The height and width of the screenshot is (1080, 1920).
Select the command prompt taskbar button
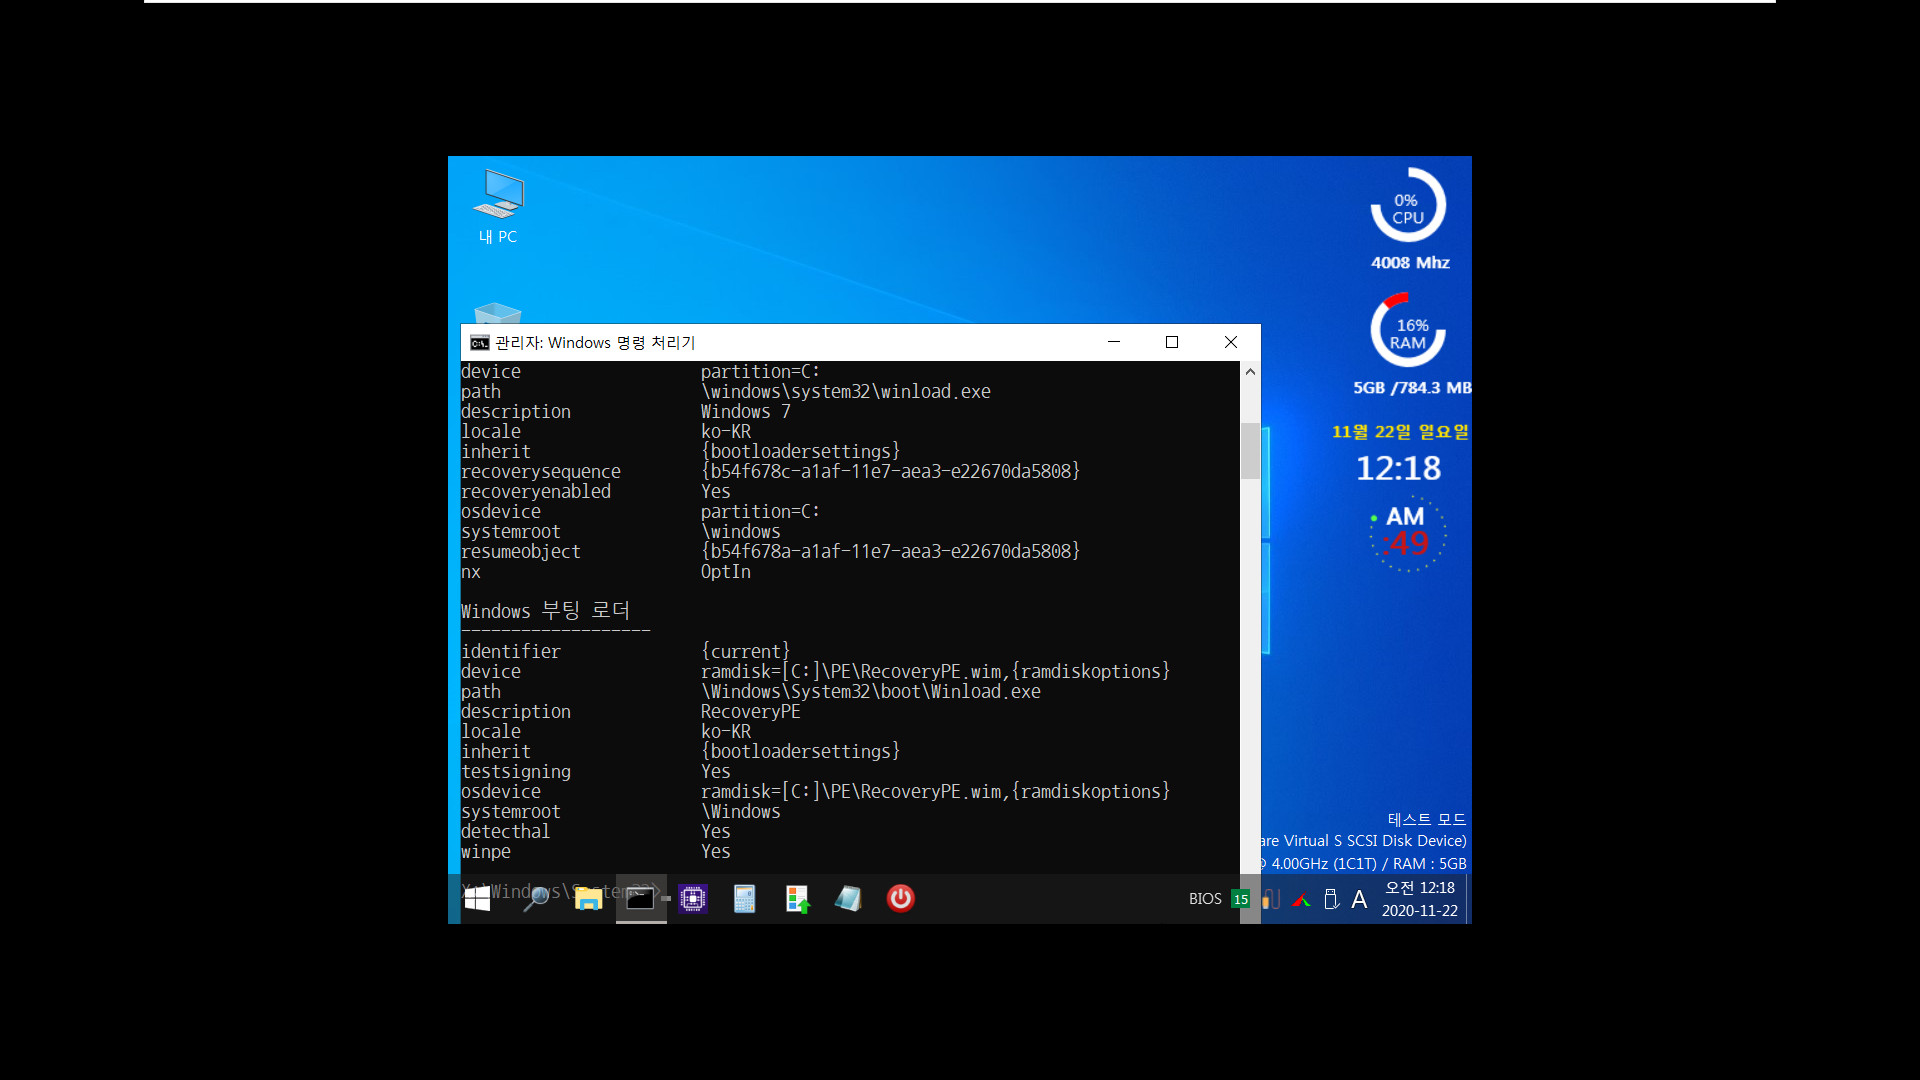(640, 898)
